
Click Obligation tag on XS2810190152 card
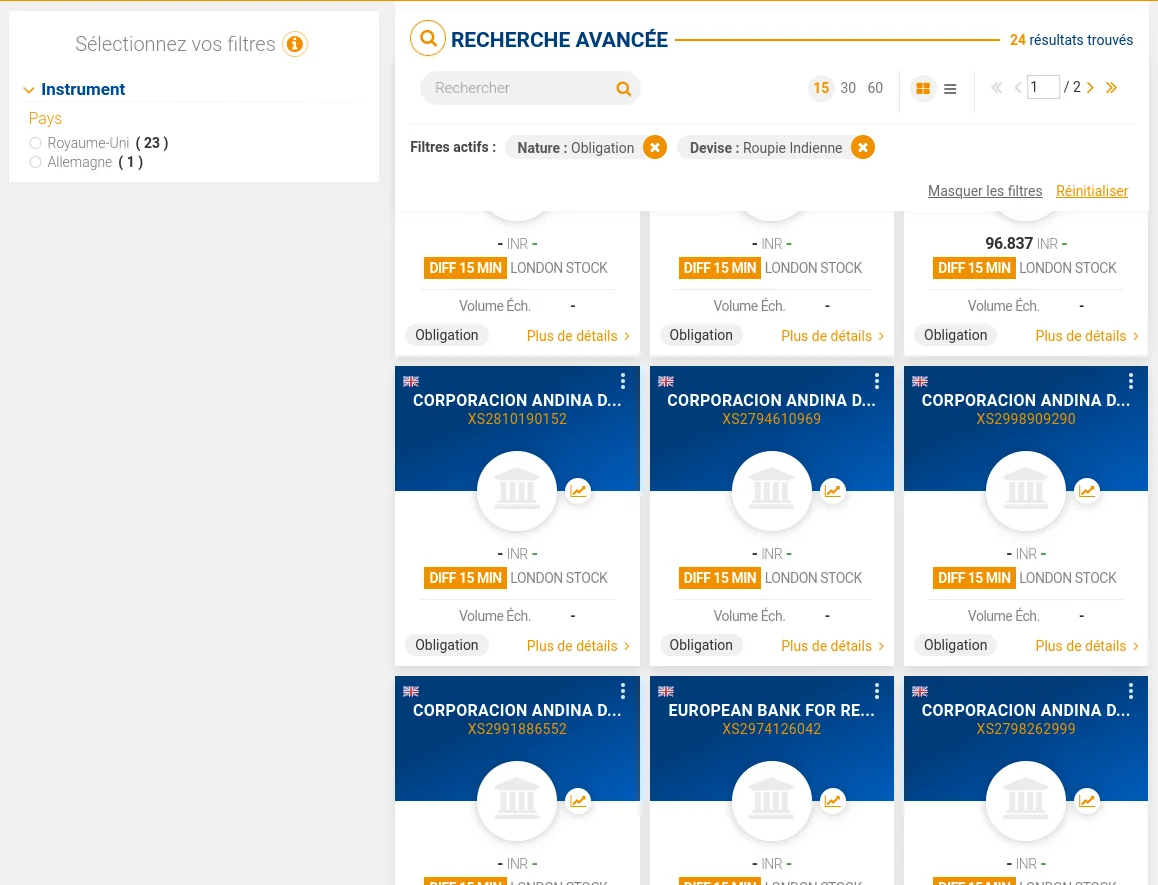[x=447, y=645]
